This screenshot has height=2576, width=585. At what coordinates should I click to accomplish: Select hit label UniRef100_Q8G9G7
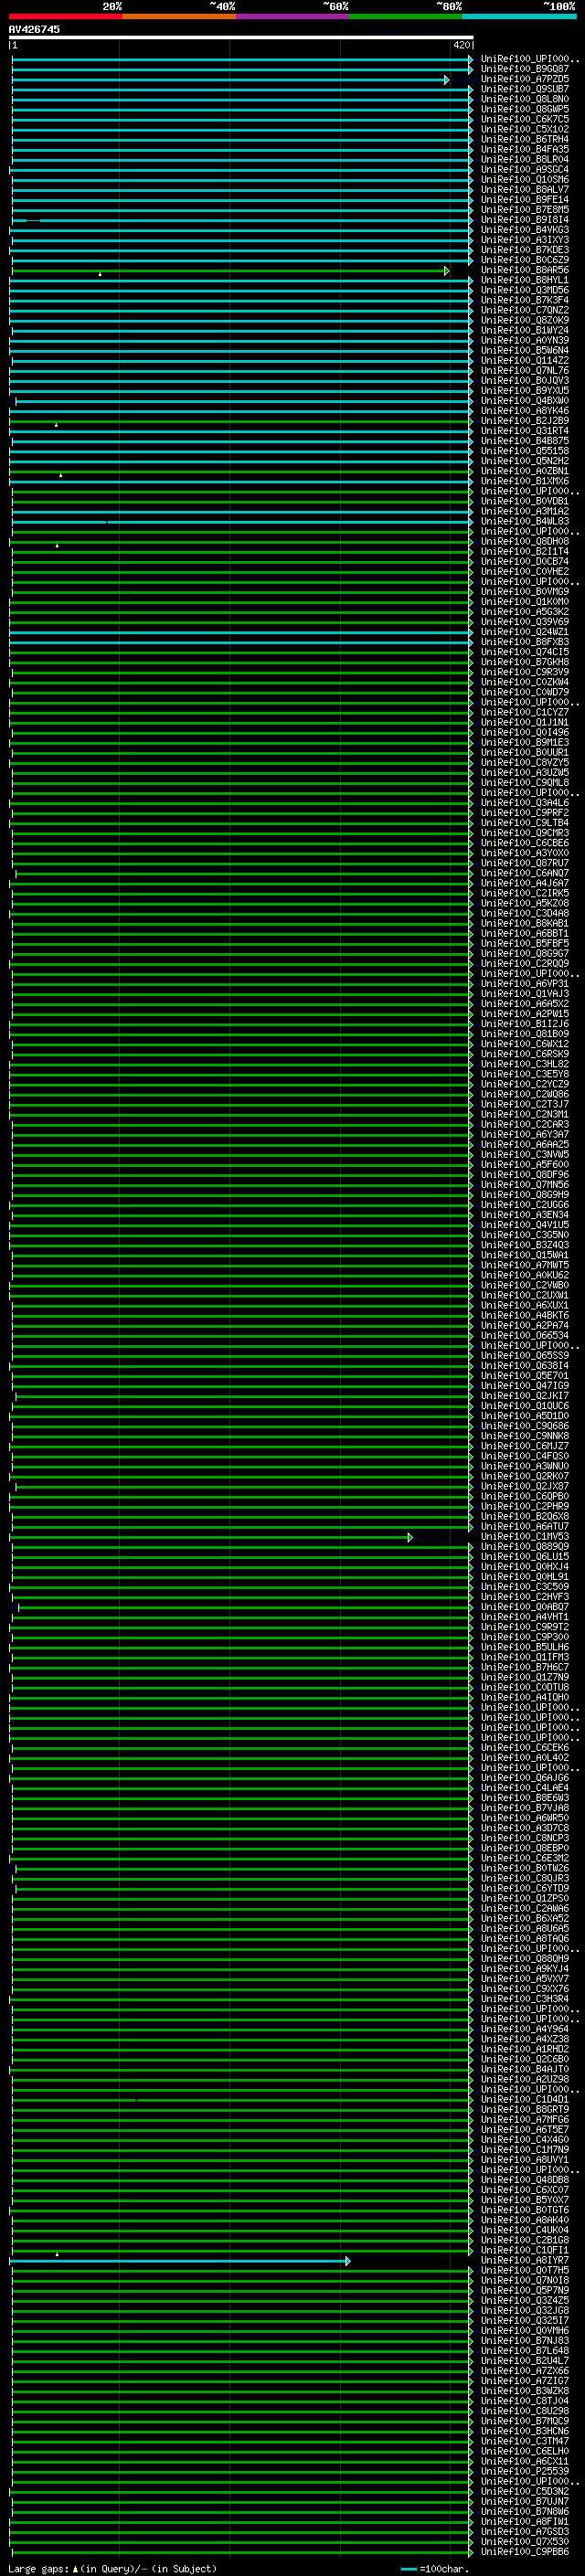click(x=525, y=954)
